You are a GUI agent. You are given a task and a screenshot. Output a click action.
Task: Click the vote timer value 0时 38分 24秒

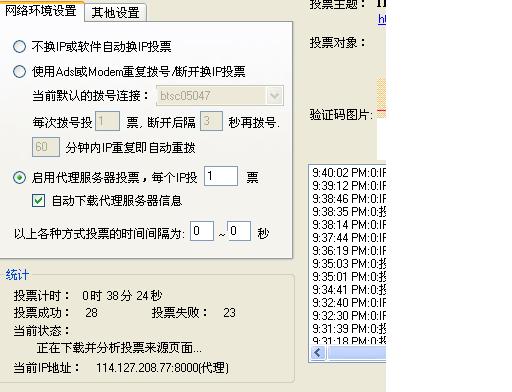[x=122, y=295]
